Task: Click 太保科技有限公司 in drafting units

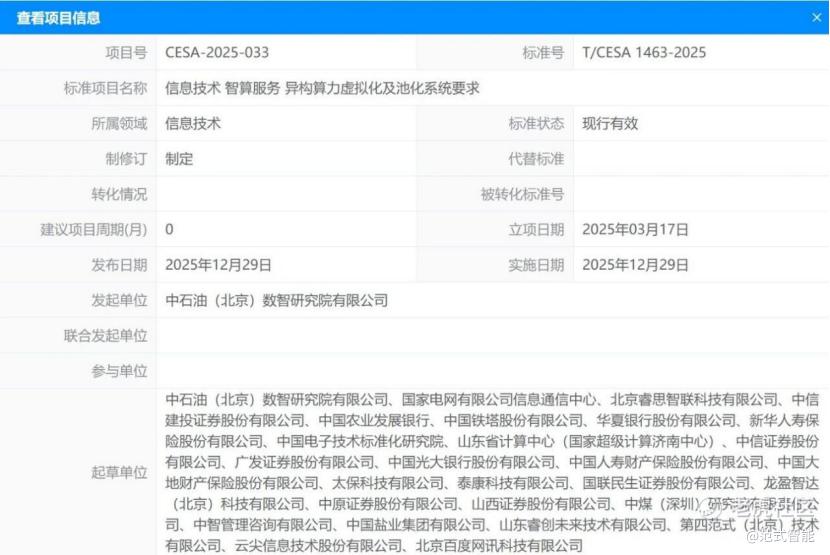Action: pyautogui.click(x=388, y=483)
